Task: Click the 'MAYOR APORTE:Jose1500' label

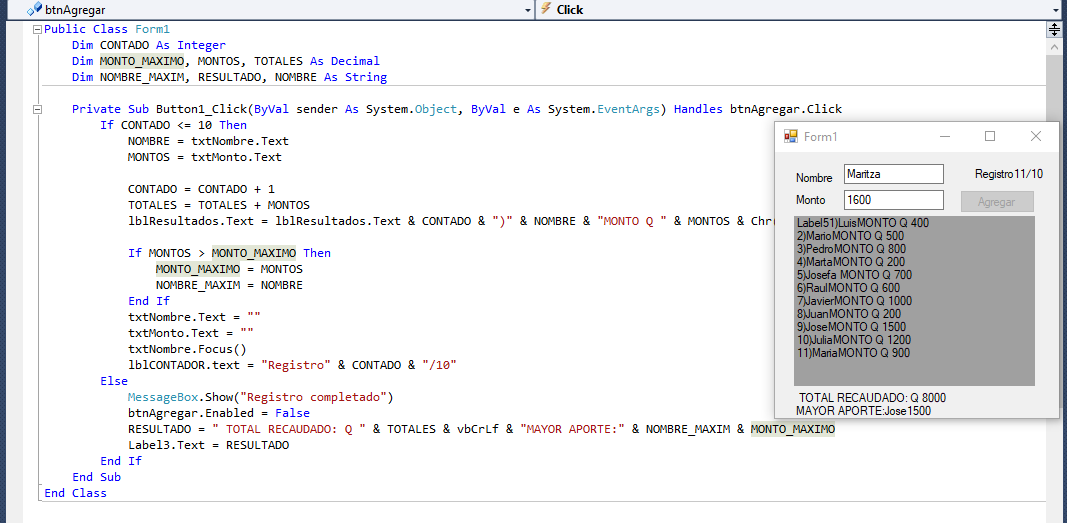Action: click(x=864, y=411)
